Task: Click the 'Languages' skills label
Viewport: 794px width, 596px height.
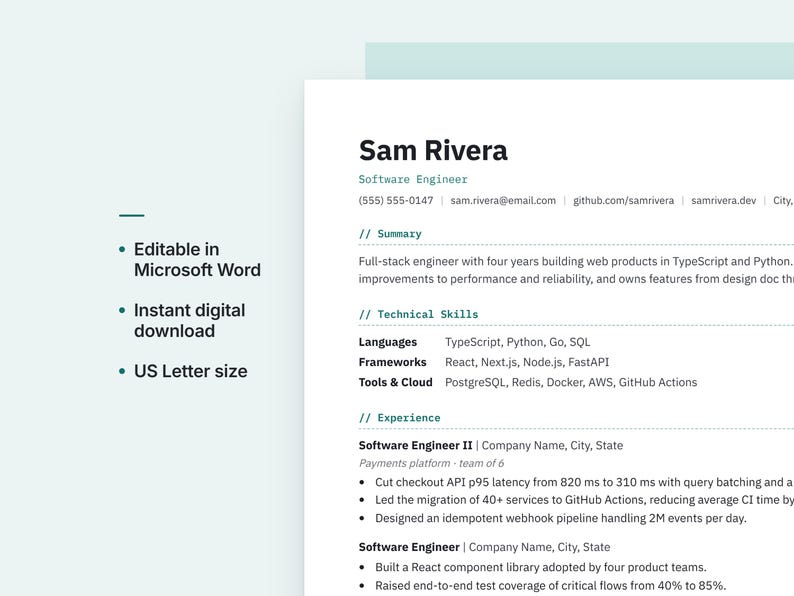Action: (x=388, y=342)
